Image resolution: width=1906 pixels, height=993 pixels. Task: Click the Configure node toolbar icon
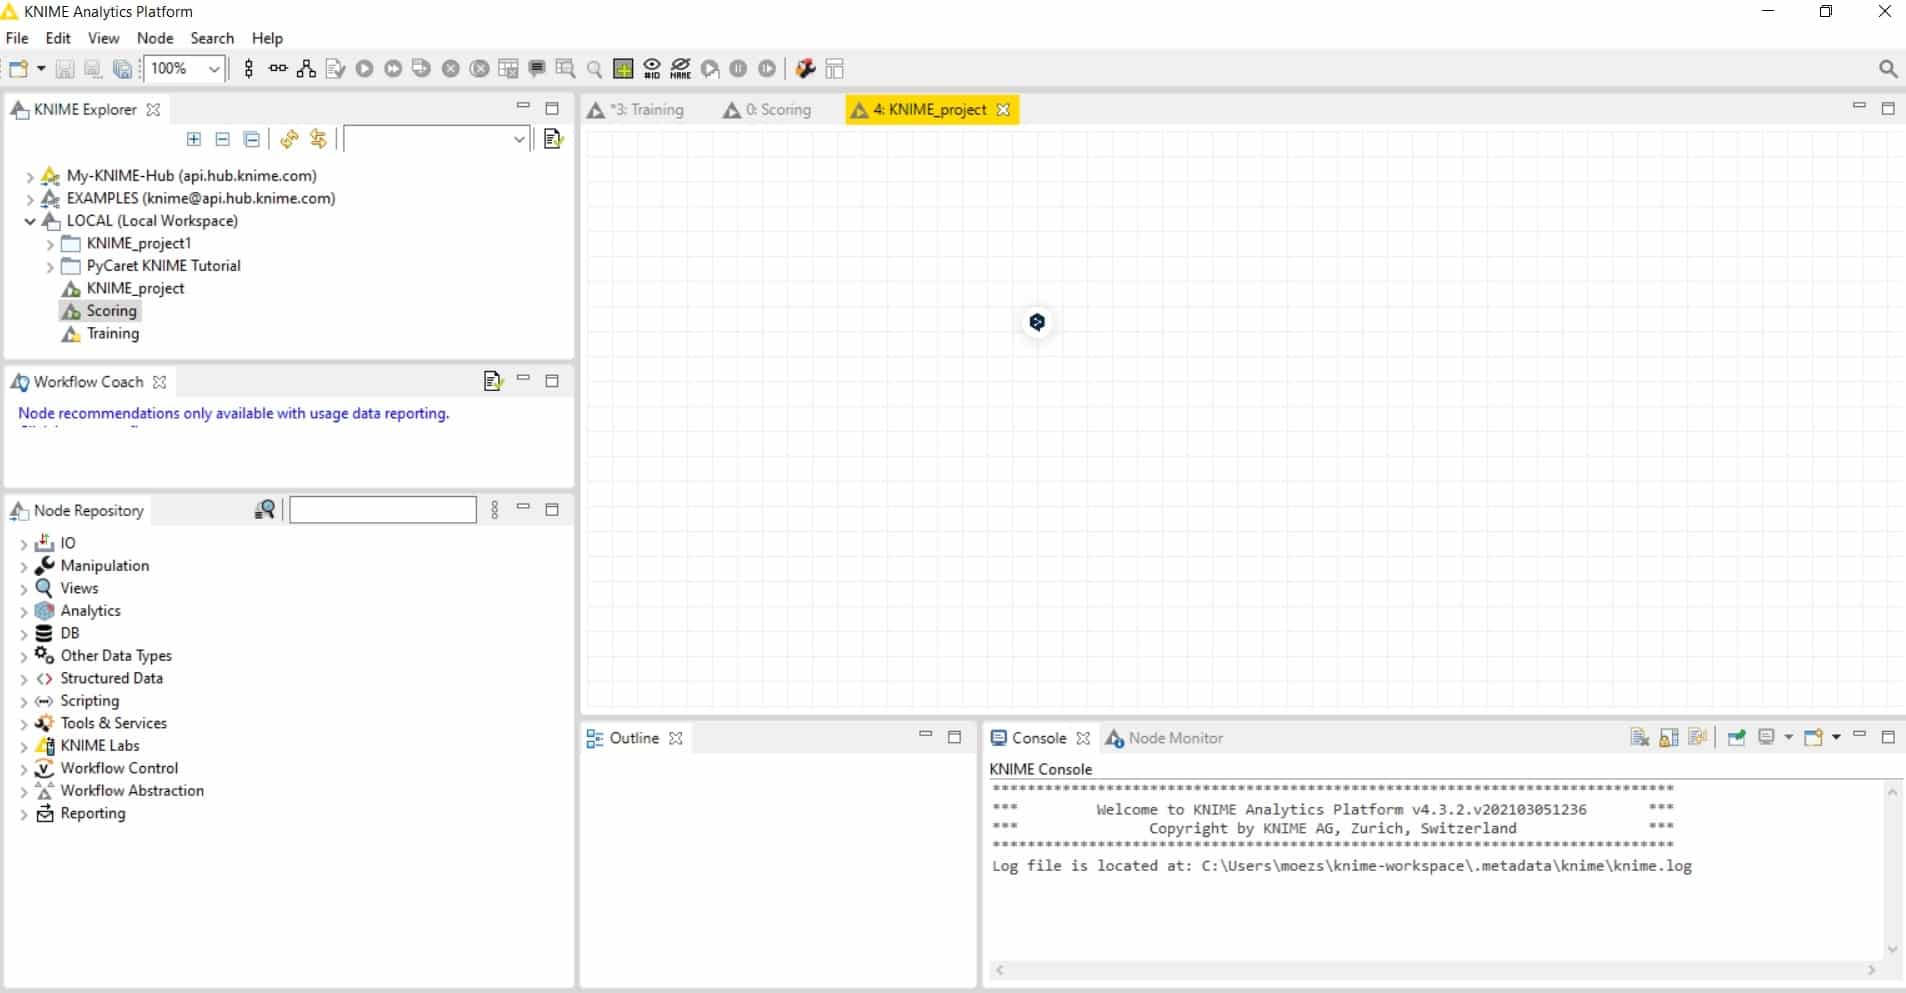coord(335,69)
